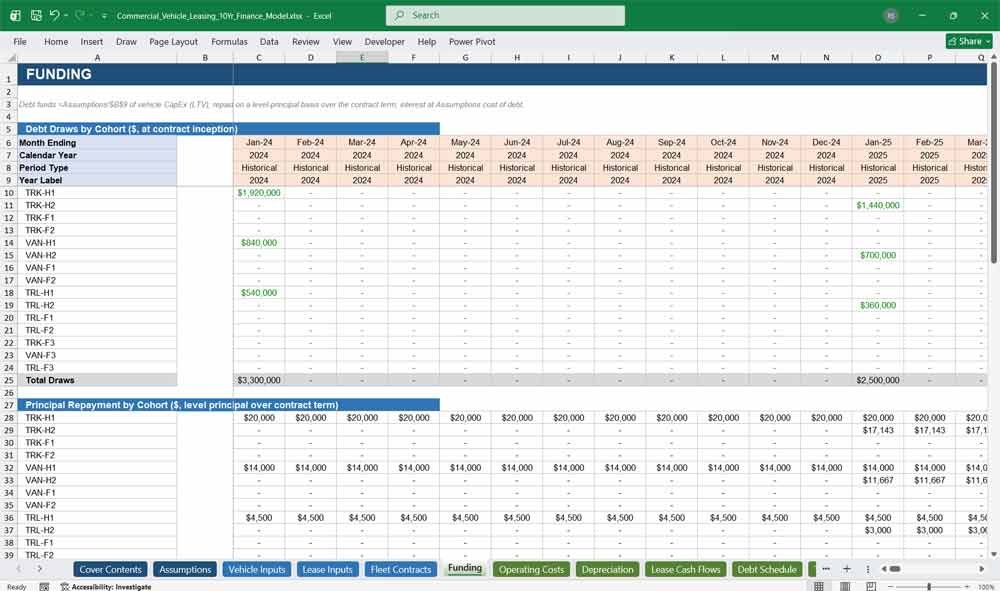Click the next sheet navigation arrow

(x=40, y=569)
